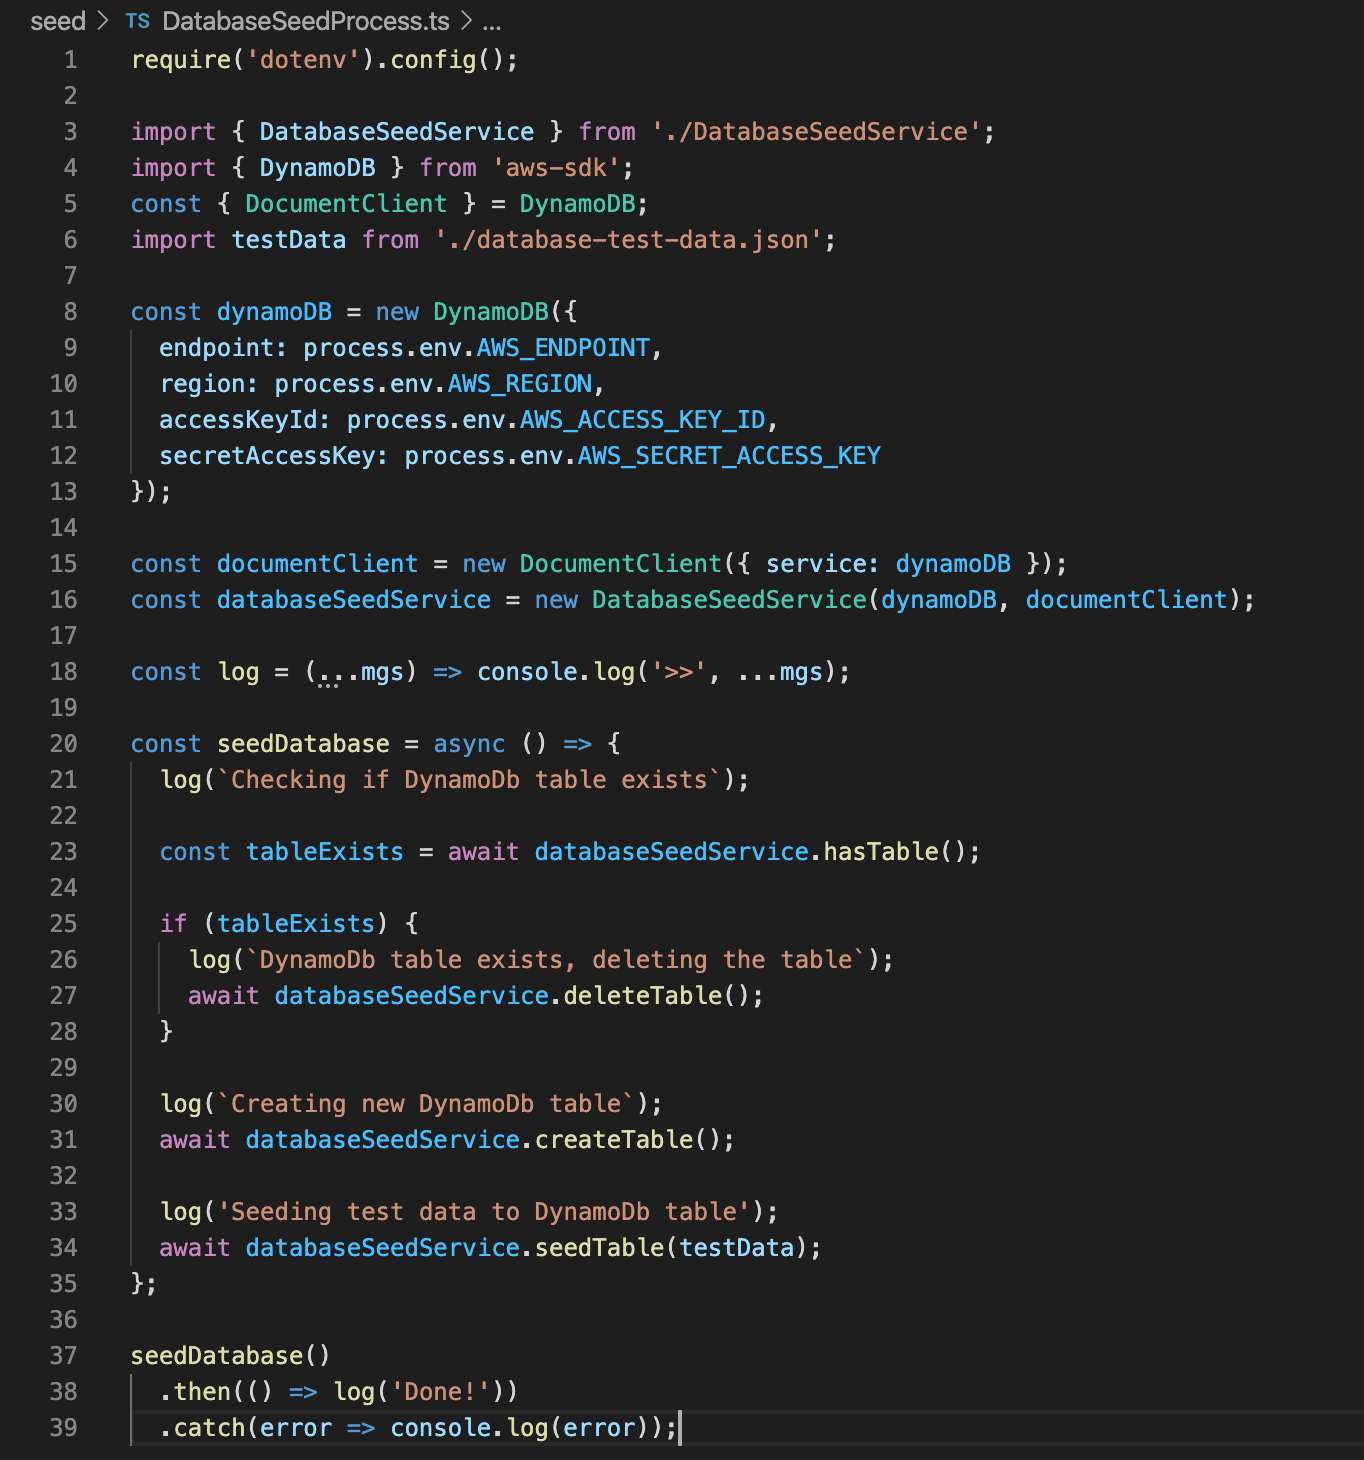
Task: Click 'seedDatabase' declaration on line 20
Action: (x=303, y=744)
